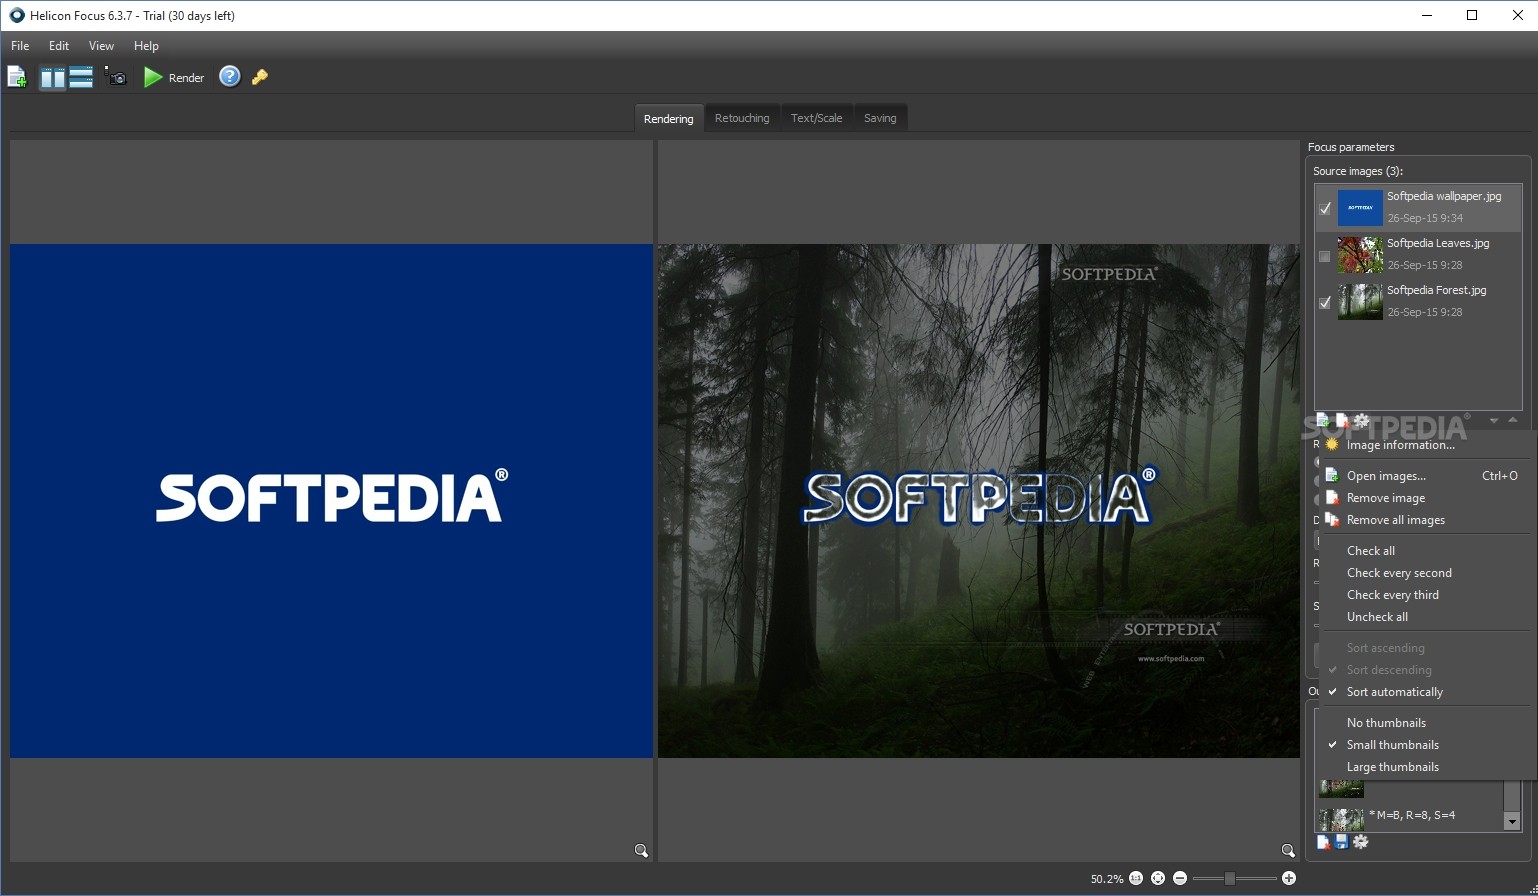Click output list scrollbar down arrow
The width and height of the screenshot is (1538, 896).
pyautogui.click(x=1512, y=822)
